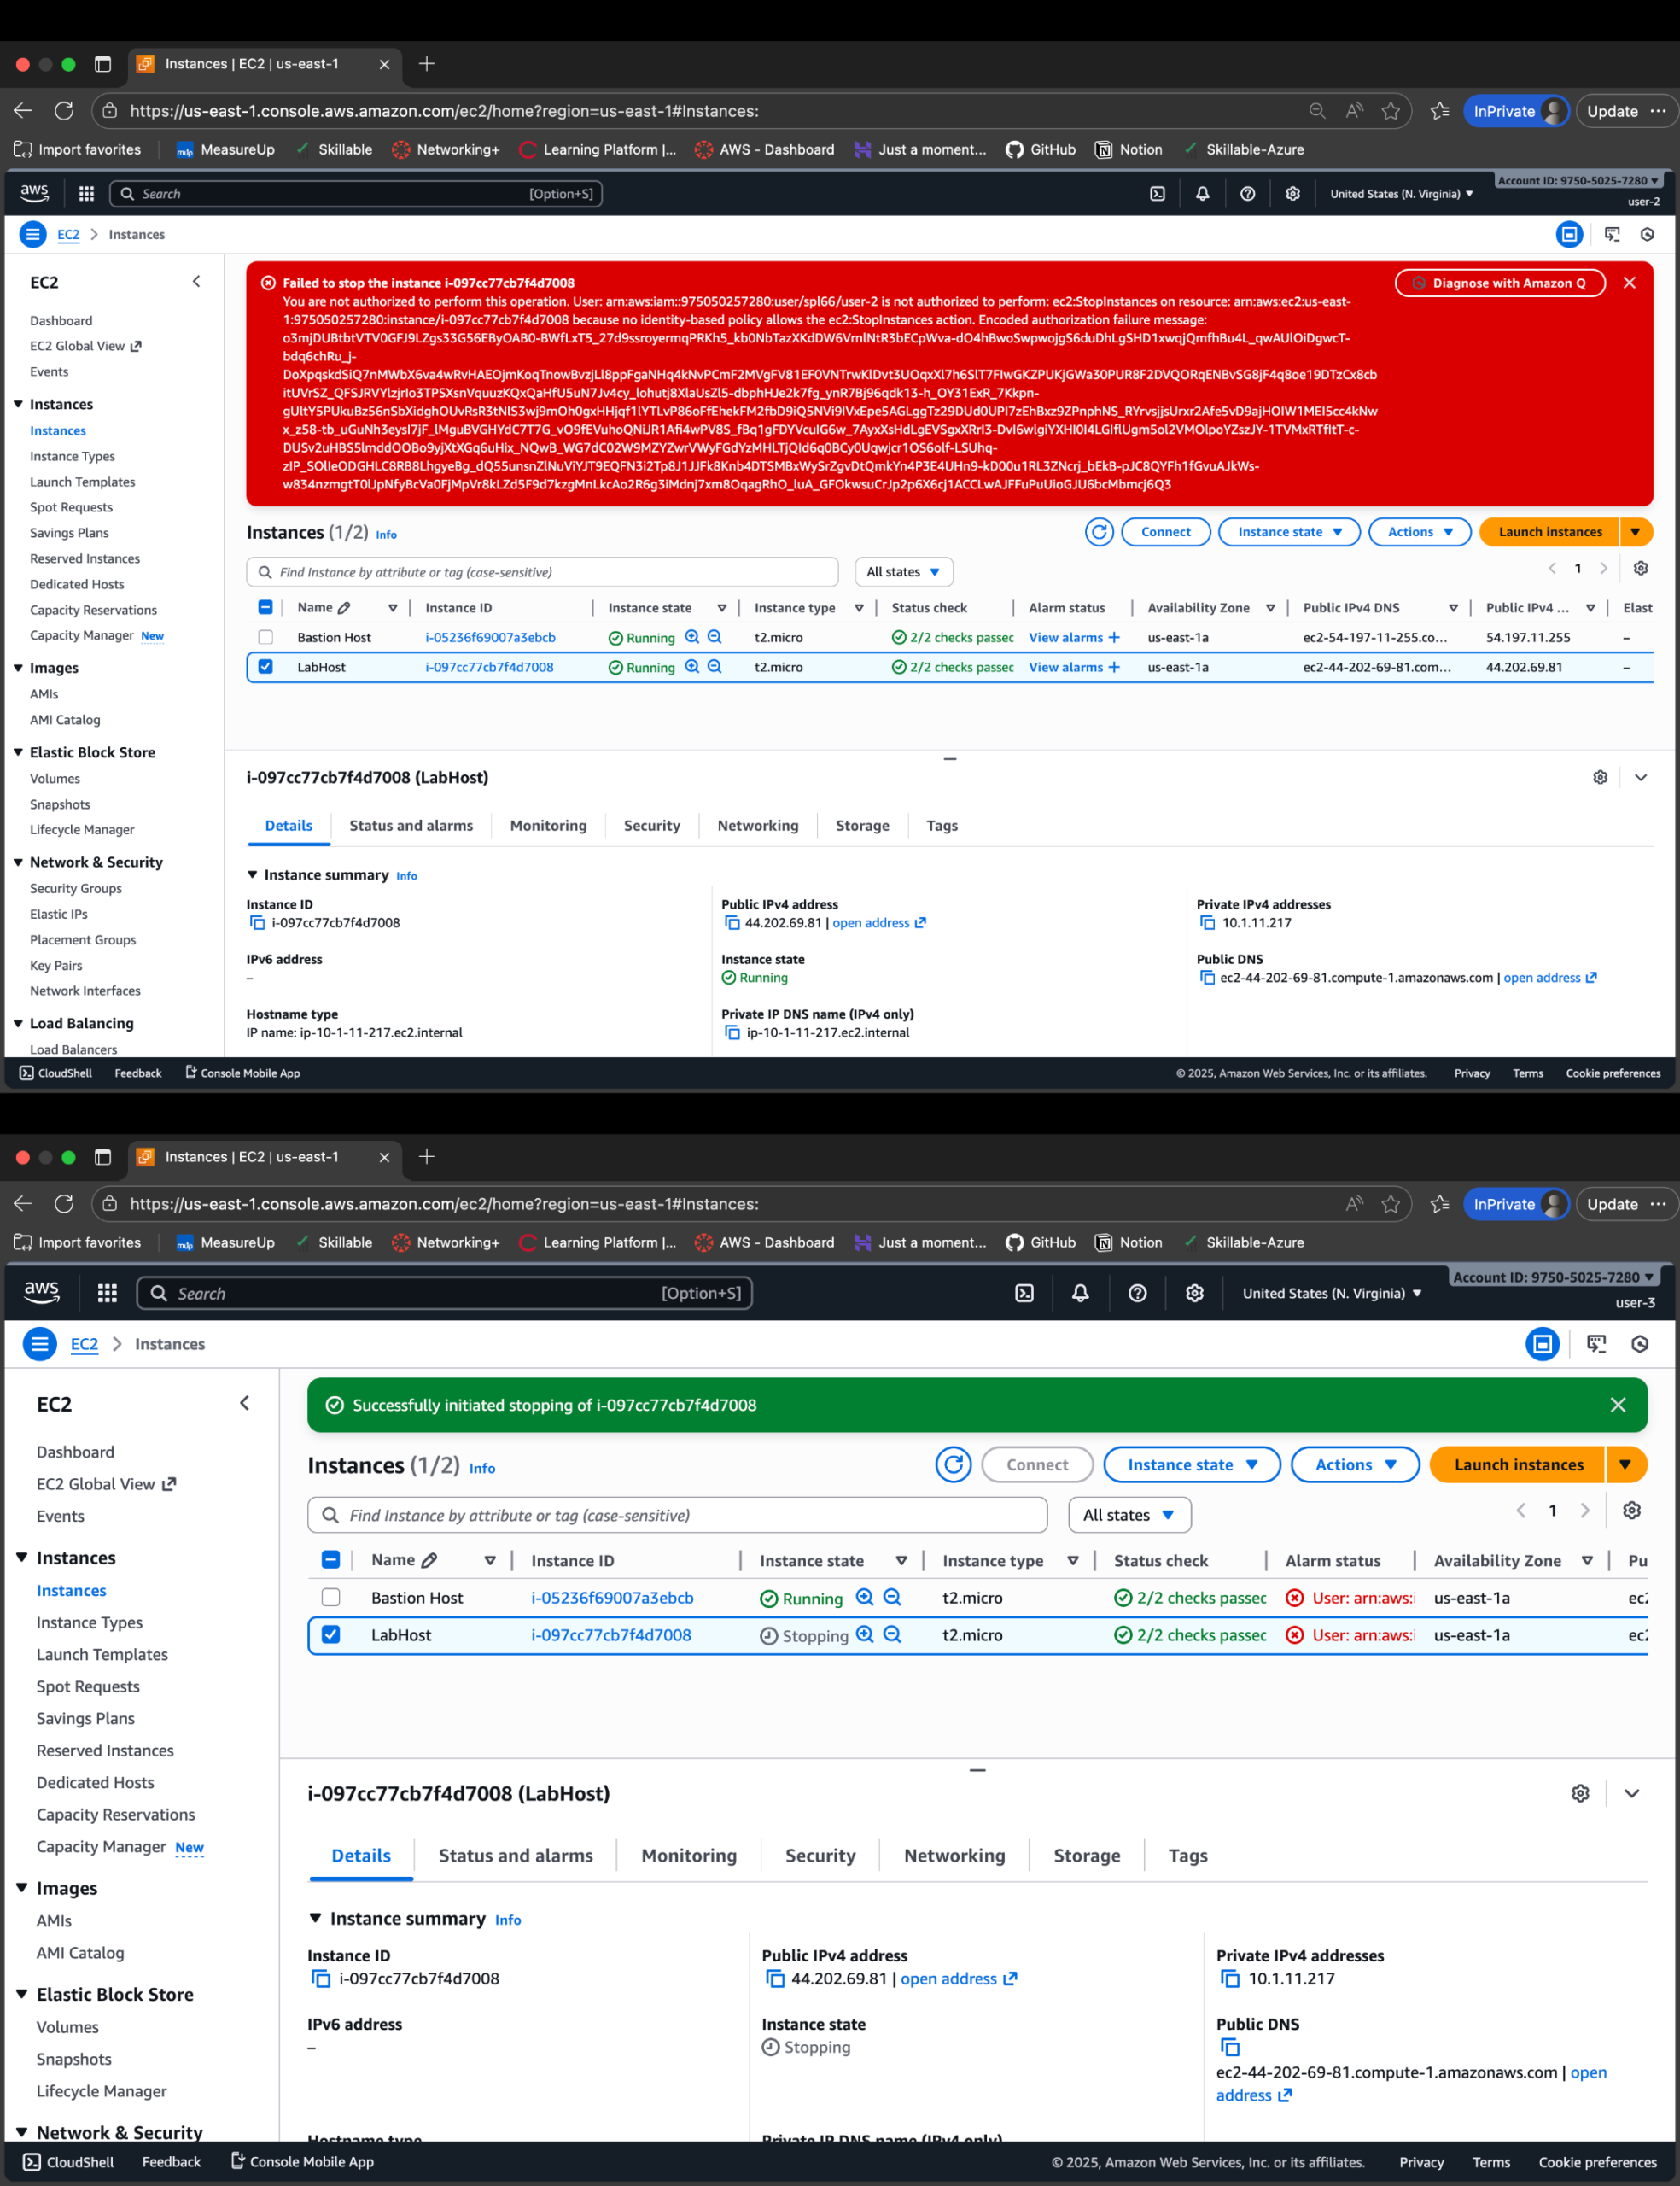Select the Bastion Host row checkbox
Screen dimensions: 1680x2186
[265, 637]
